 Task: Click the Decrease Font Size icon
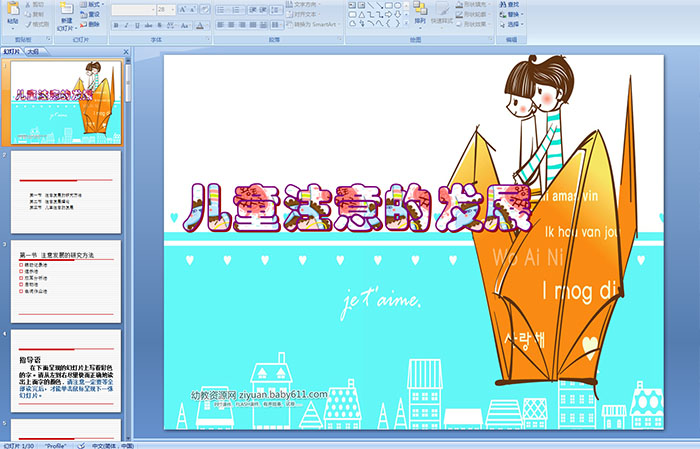click(x=192, y=10)
